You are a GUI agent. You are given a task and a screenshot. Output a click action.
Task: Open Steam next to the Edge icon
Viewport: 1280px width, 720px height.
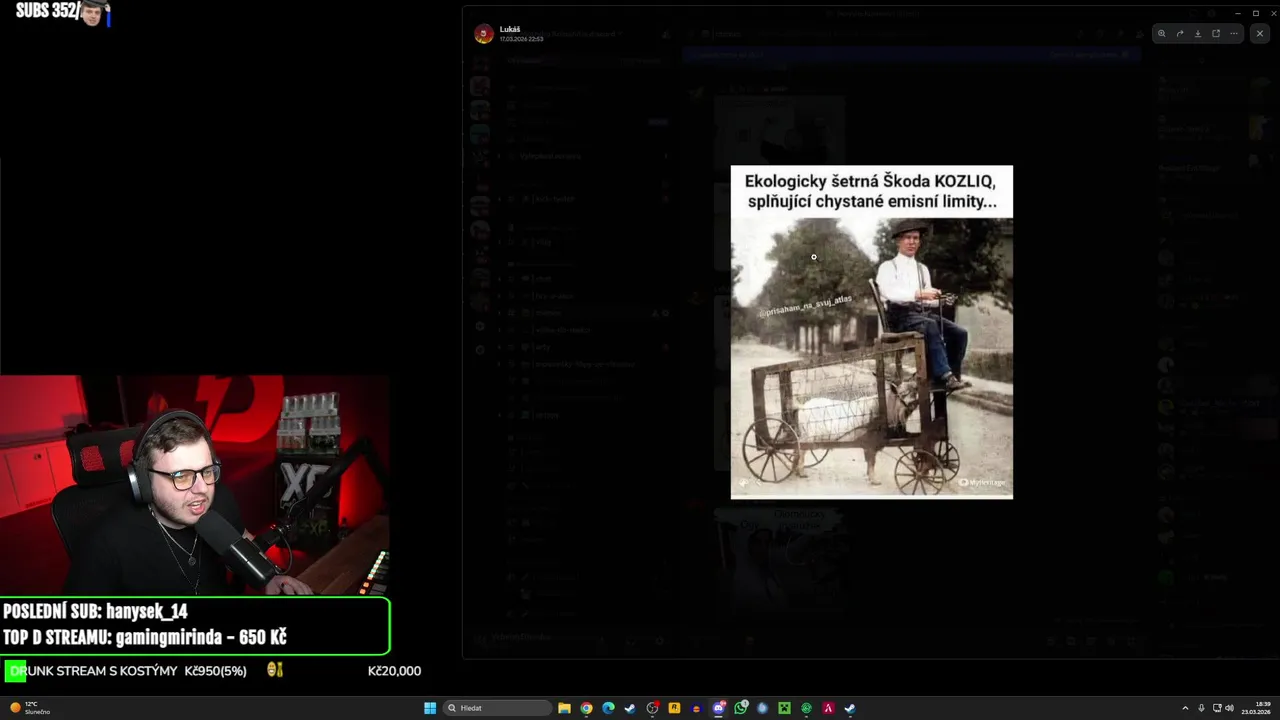point(630,708)
